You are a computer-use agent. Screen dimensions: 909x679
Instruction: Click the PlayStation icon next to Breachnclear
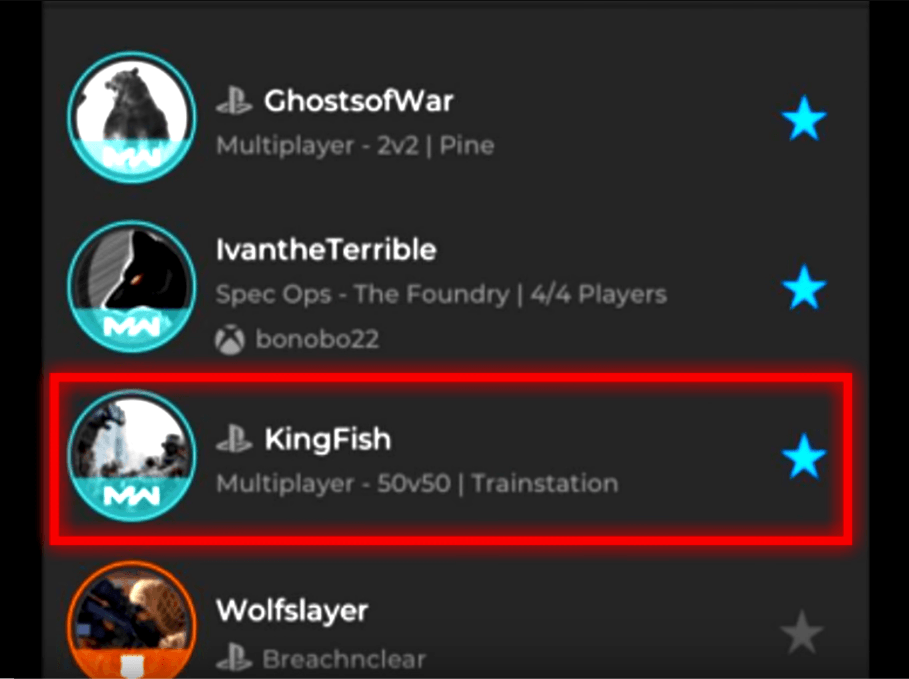pyautogui.click(x=234, y=659)
